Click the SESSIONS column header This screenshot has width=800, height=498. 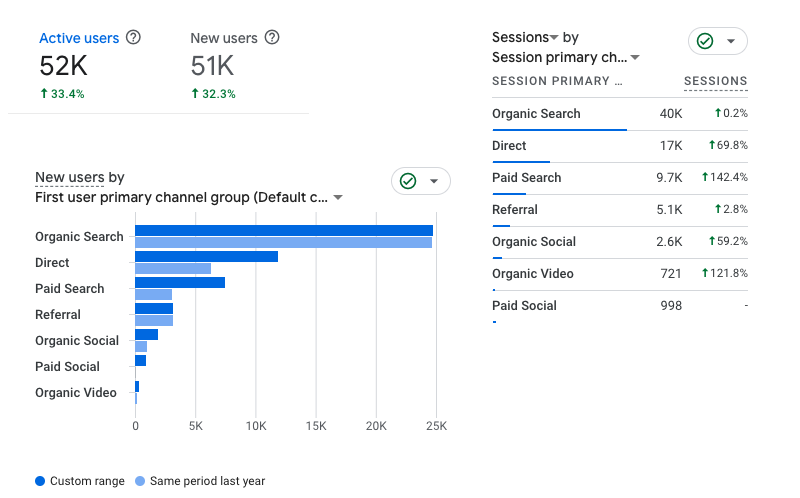(715, 81)
